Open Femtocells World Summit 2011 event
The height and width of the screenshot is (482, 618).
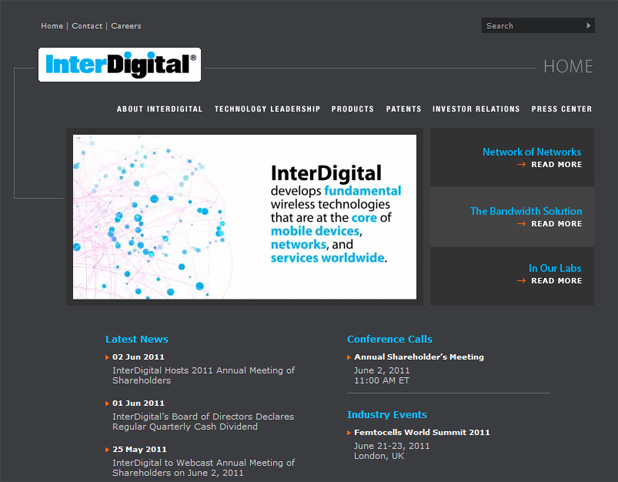[422, 432]
